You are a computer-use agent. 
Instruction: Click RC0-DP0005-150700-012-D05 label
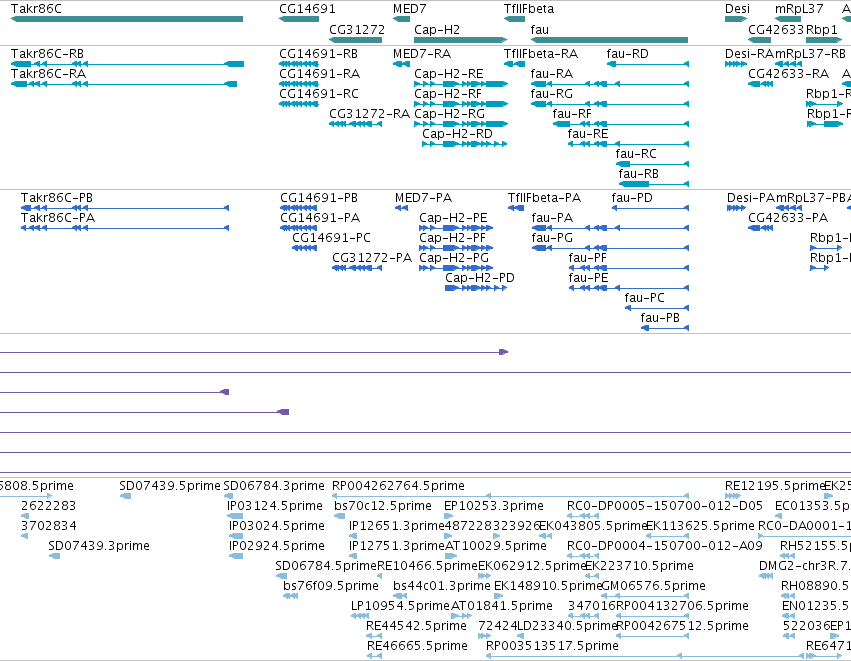664,506
